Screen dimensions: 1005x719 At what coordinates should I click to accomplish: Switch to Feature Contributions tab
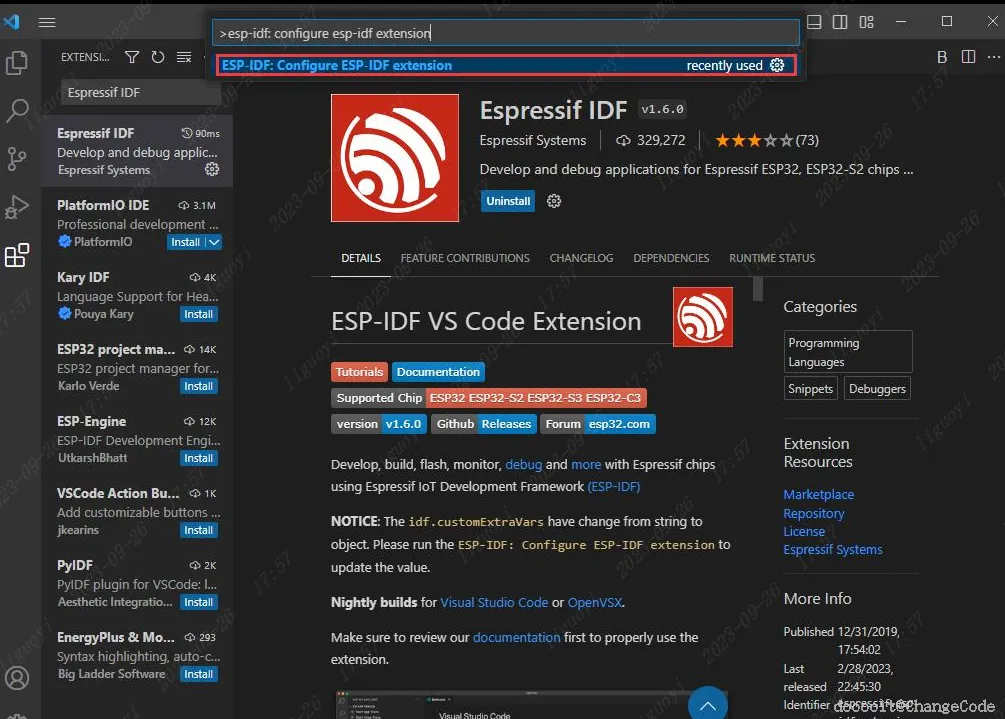(465, 258)
